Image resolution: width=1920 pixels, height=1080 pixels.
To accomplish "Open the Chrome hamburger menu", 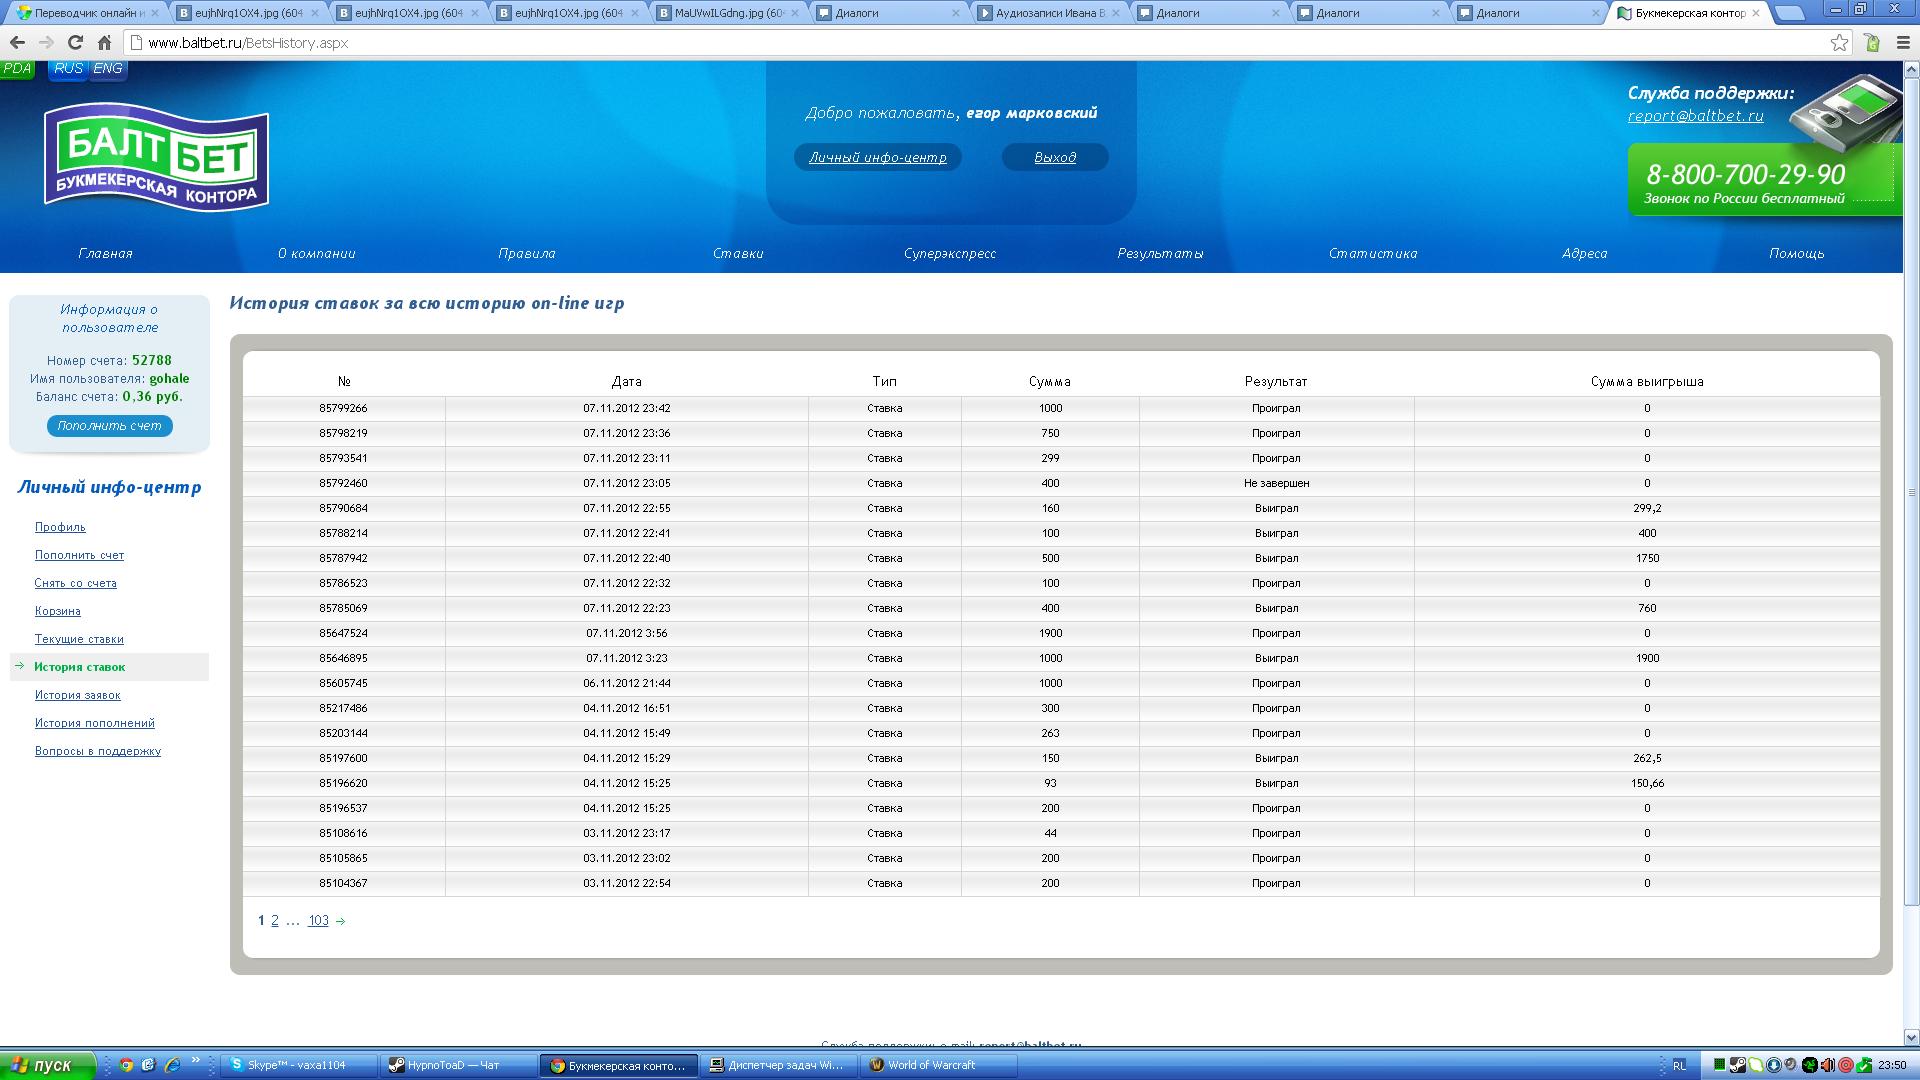I will tap(1901, 42).
